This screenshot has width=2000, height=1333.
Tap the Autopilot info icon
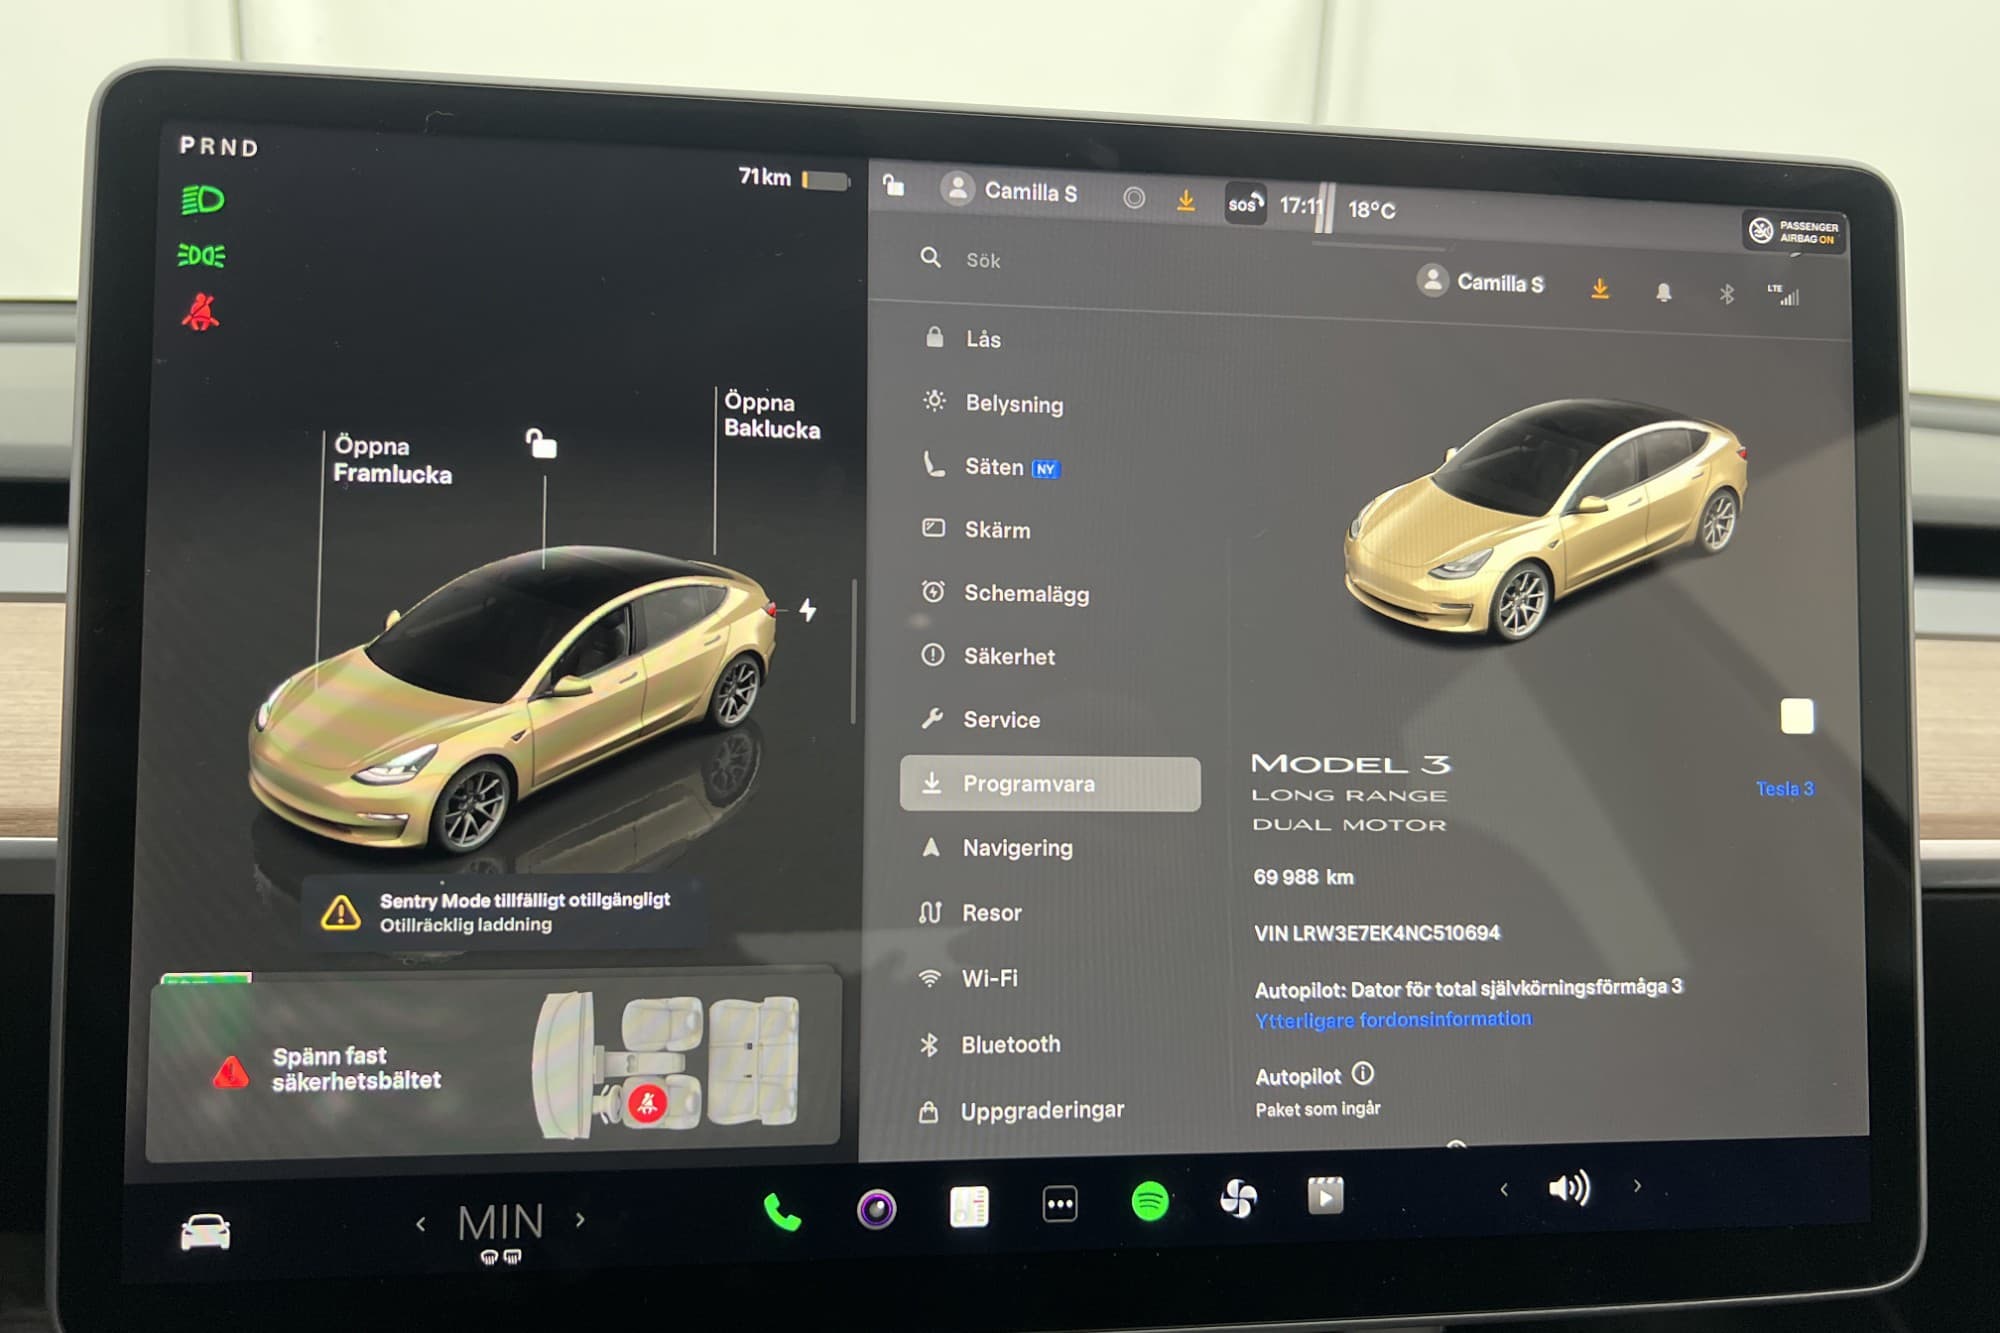click(x=1363, y=1074)
